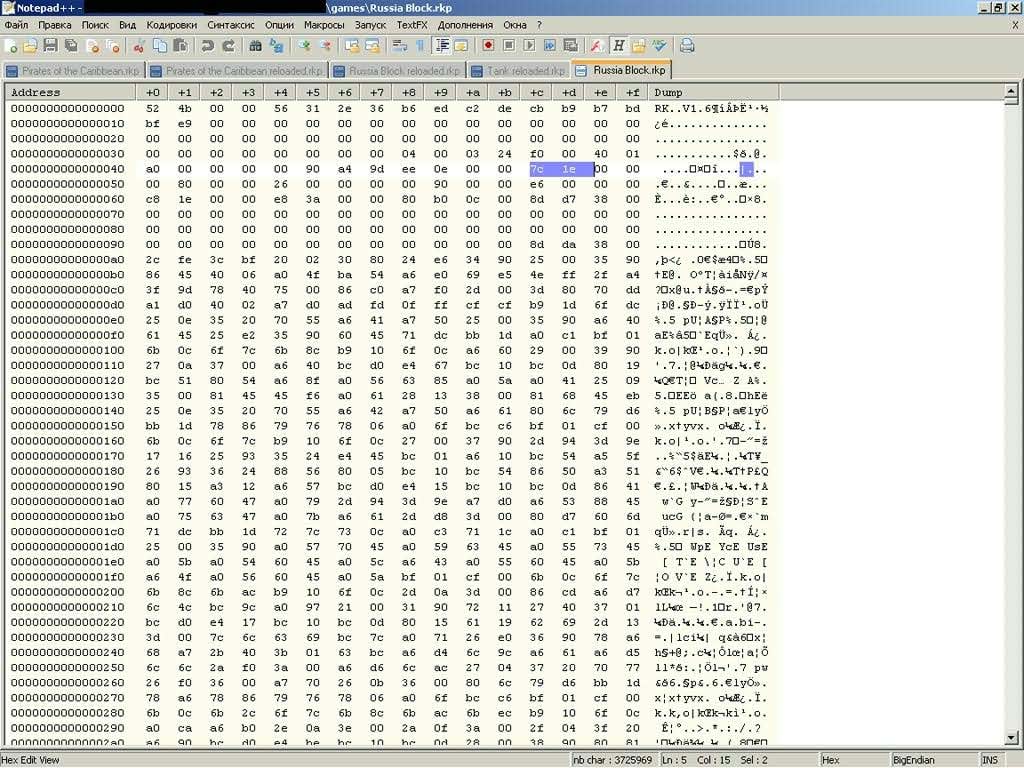Switch to Tank reloaded.rkp tab
1024x768 pixels.
coord(519,71)
